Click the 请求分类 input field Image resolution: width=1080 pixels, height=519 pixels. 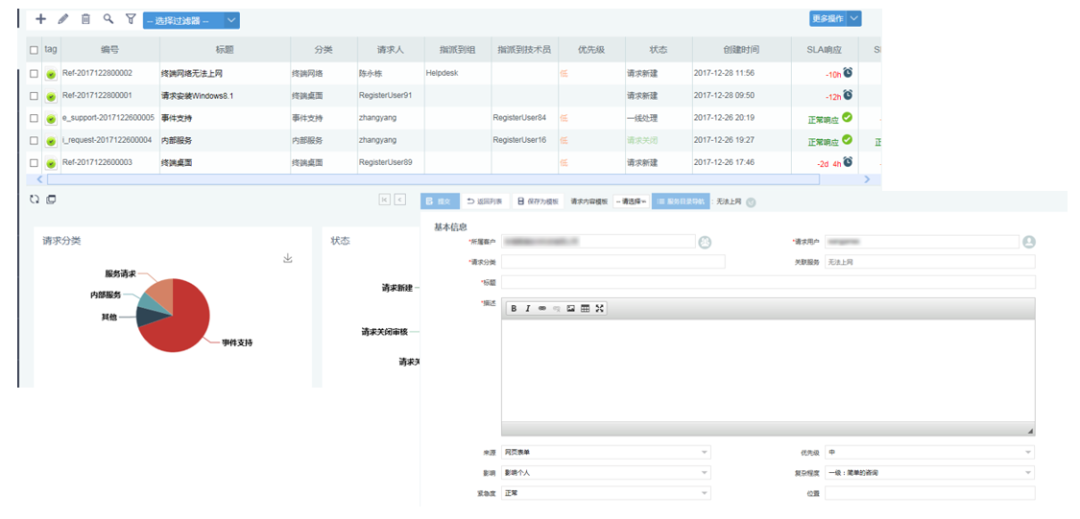(x=613, y=262)
